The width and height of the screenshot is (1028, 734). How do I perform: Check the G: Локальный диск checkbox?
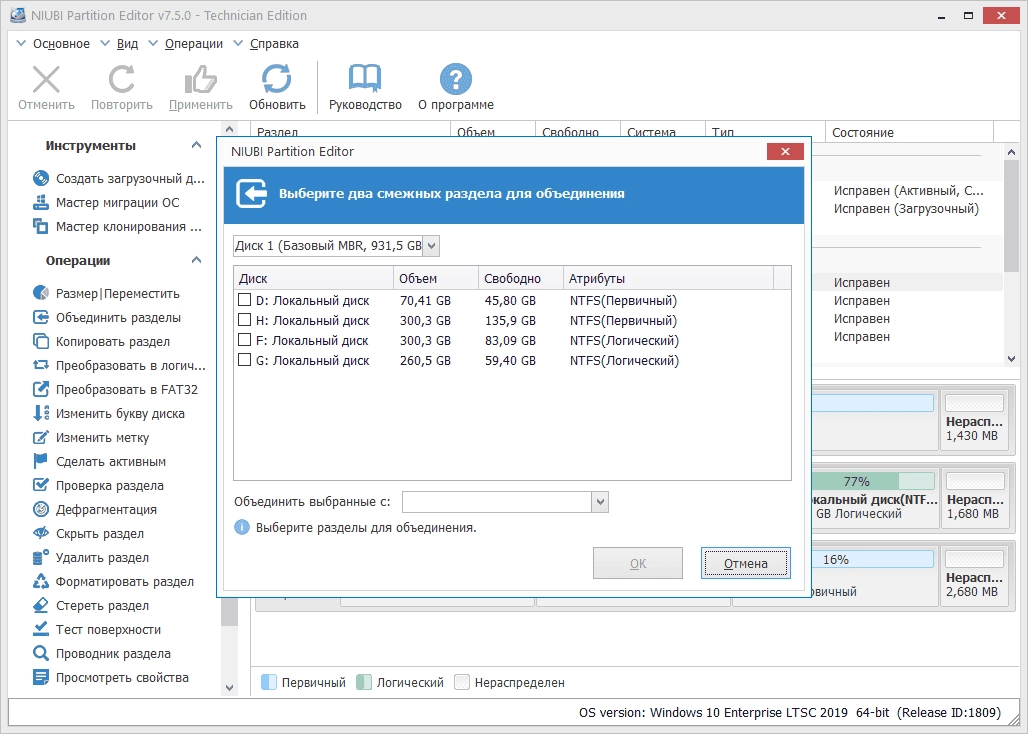[x=245, y=360]
